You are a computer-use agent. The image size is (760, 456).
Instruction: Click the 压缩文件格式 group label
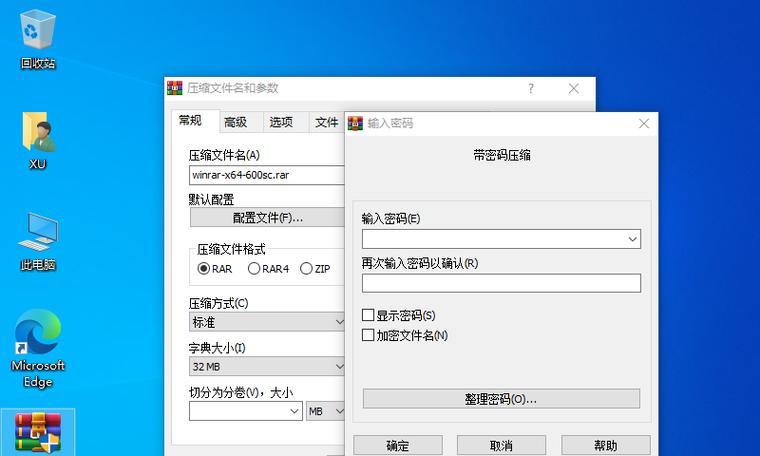coord(231,250)
